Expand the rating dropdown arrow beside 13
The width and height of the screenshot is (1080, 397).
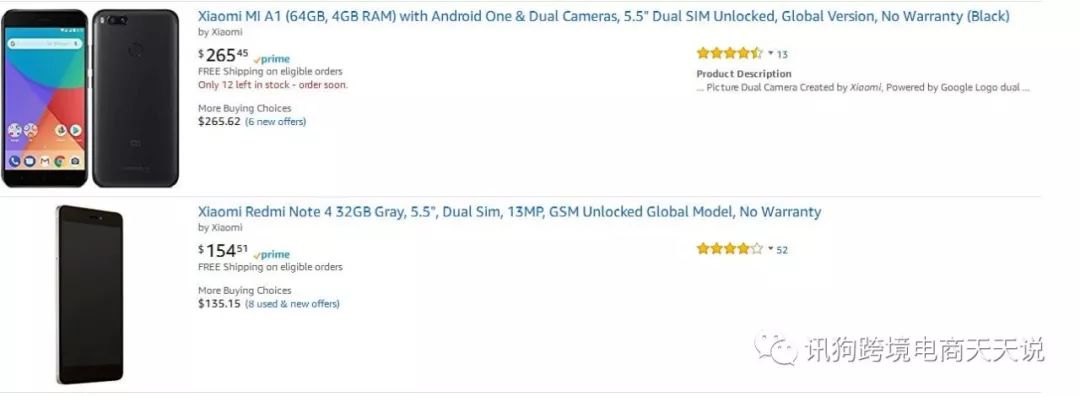point(771,53)
